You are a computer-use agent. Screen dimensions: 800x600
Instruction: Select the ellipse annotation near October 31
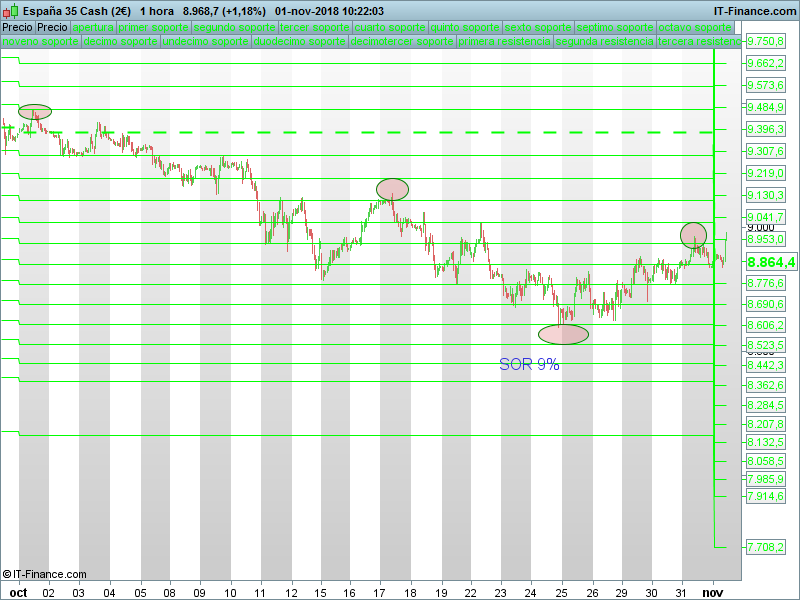(694, 235)
